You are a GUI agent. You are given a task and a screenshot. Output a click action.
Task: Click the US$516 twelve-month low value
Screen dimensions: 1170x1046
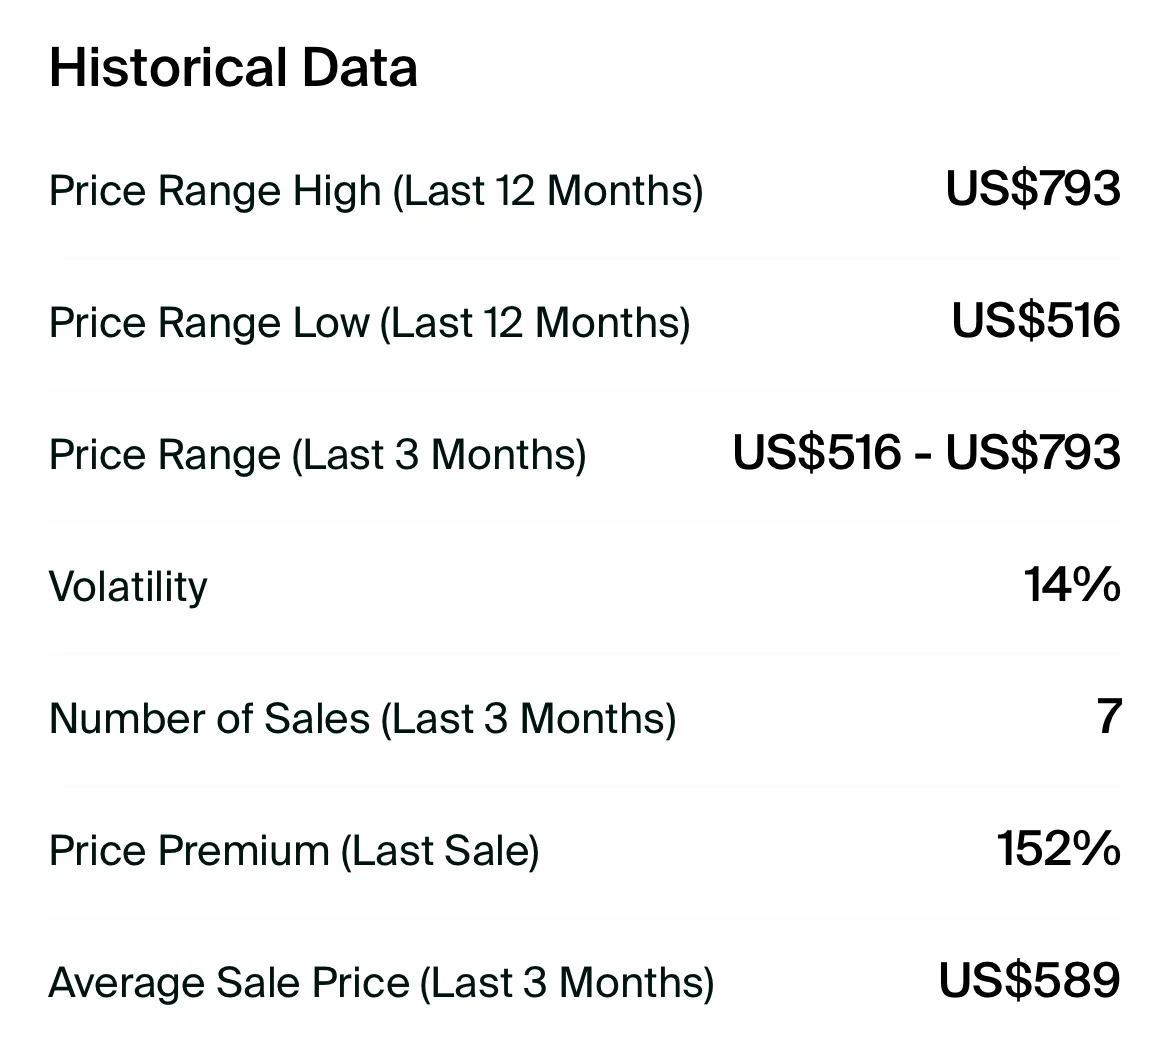tap(1035, 320)
